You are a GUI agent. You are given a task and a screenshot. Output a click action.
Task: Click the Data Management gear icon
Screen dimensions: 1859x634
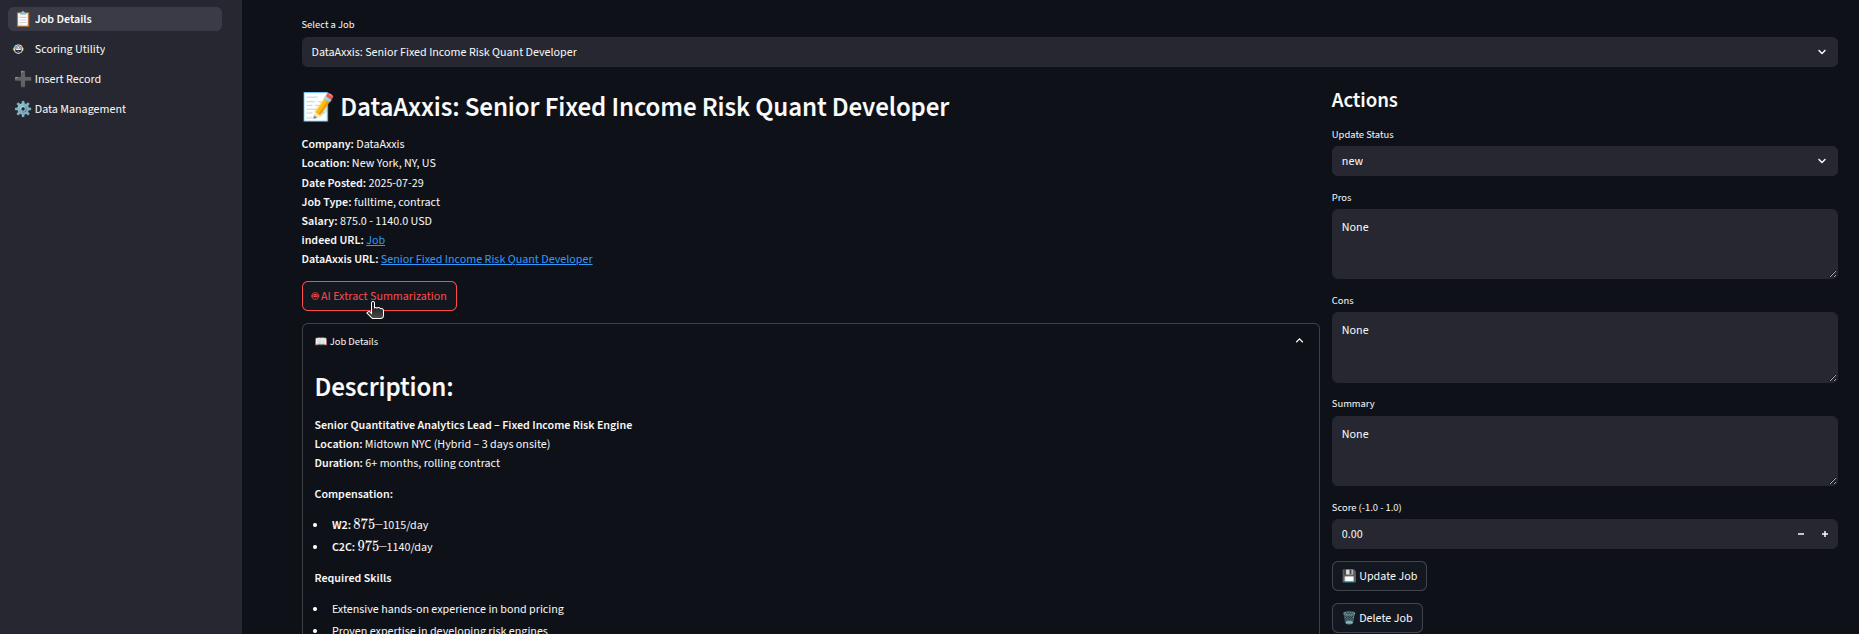22,109
